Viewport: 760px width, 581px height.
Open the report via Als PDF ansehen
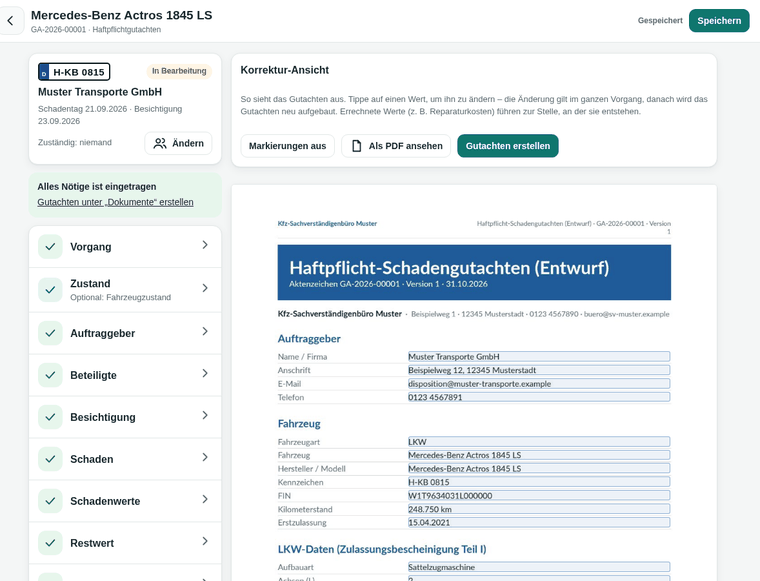point(396,146)
